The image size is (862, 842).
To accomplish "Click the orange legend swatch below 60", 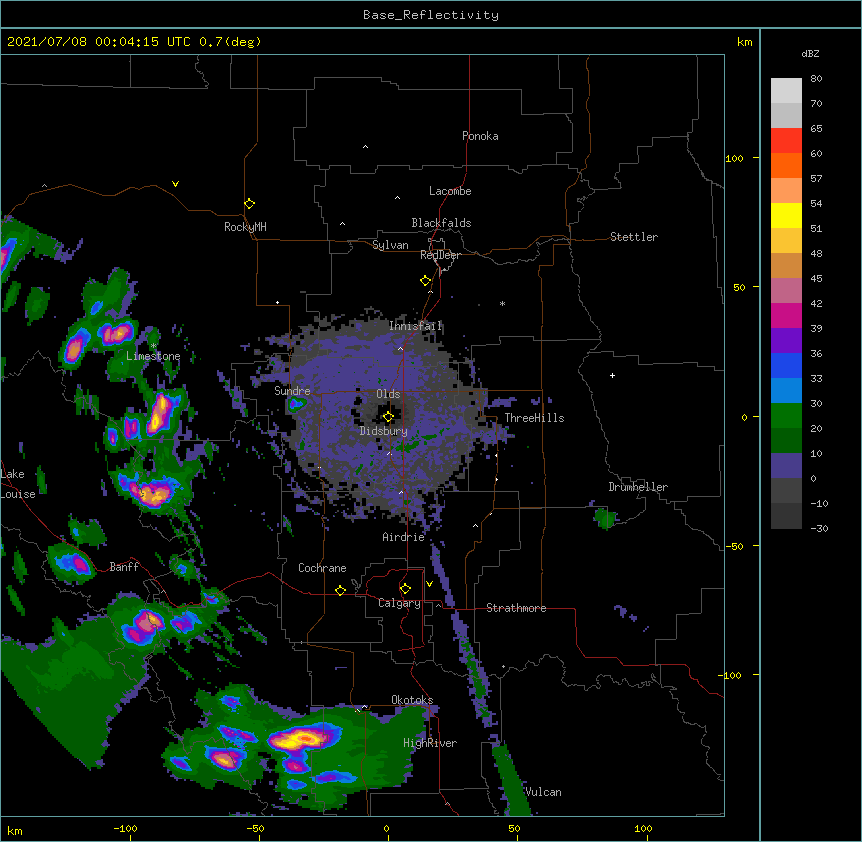I will (786, 165).
